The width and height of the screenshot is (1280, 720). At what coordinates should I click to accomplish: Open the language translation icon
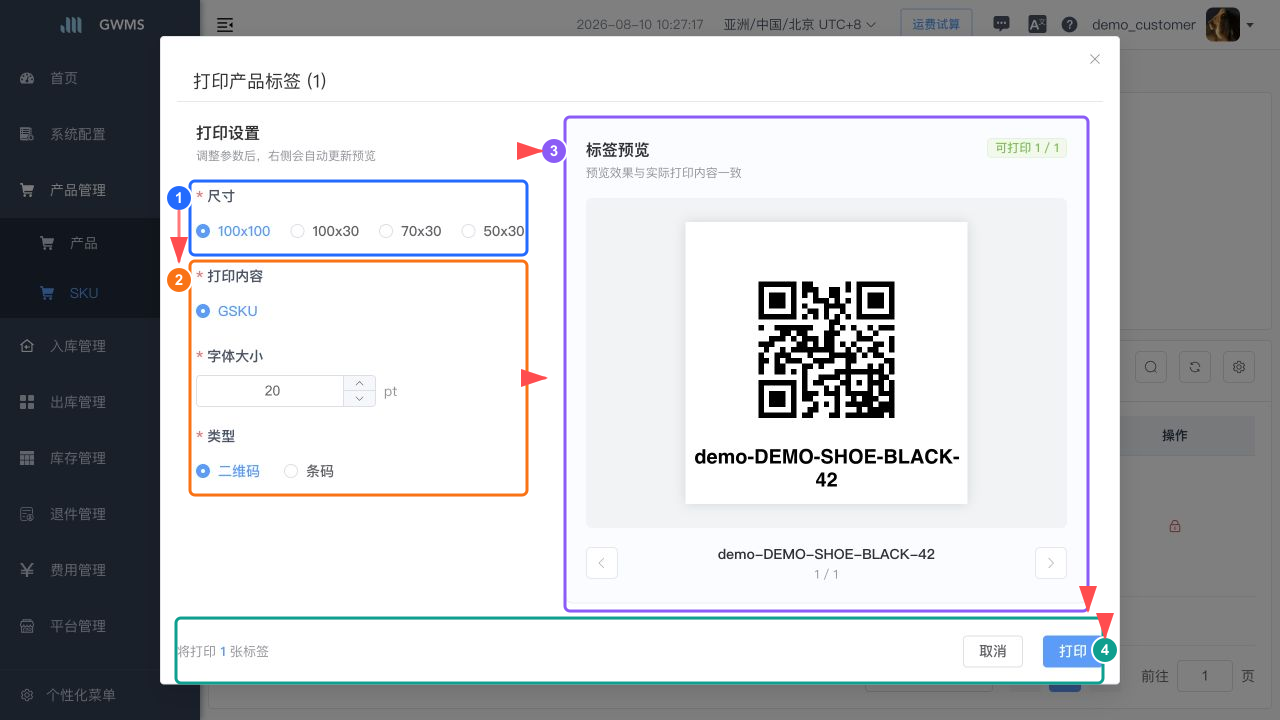click(1037, 24)
